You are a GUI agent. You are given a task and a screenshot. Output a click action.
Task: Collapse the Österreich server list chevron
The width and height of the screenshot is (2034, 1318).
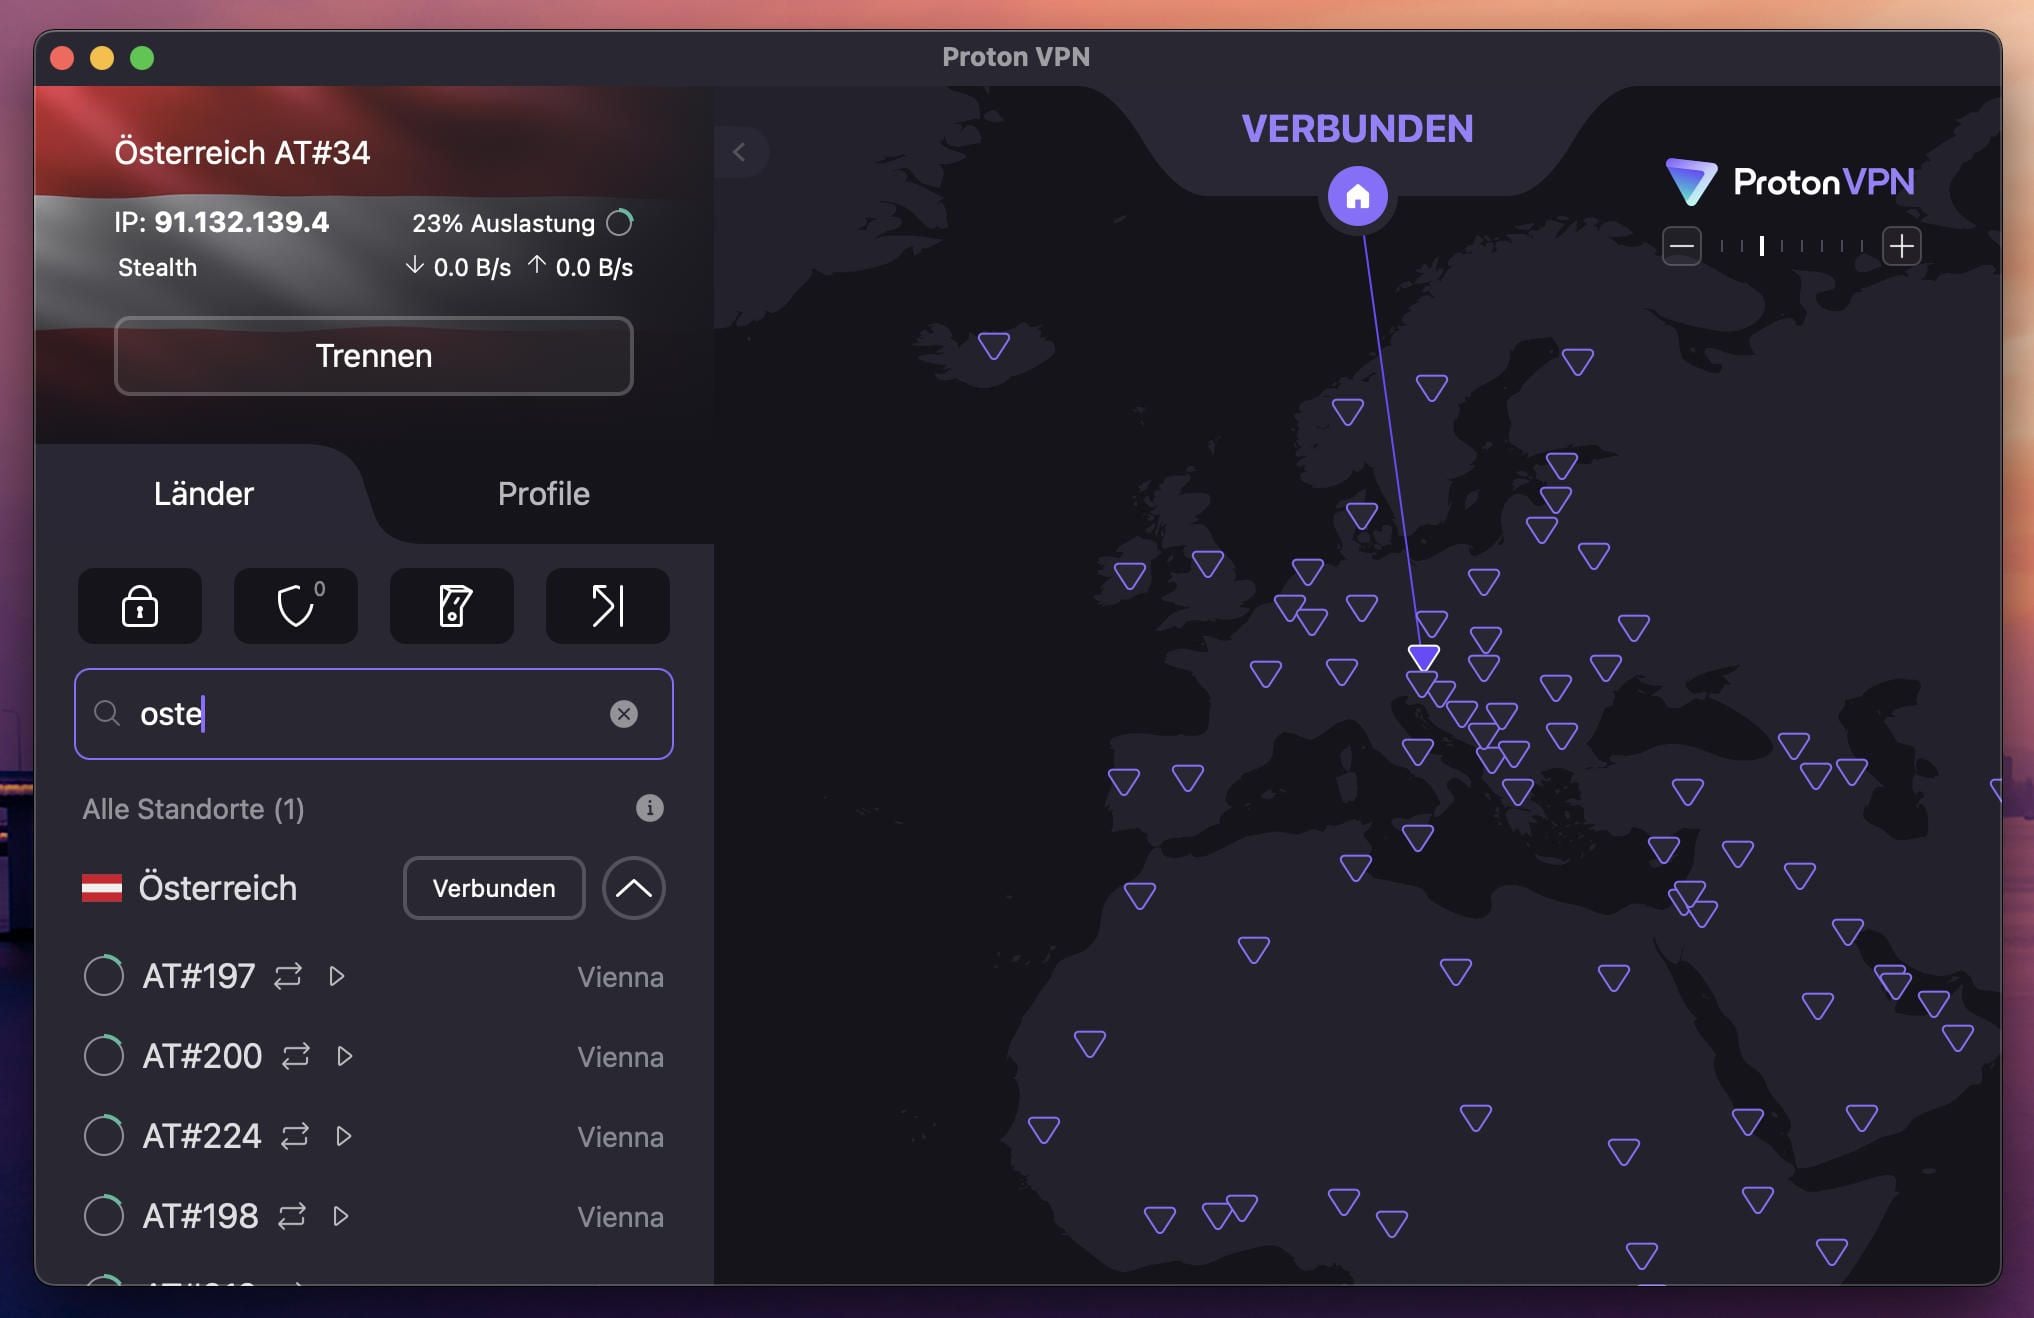click(x=634, y=888)
